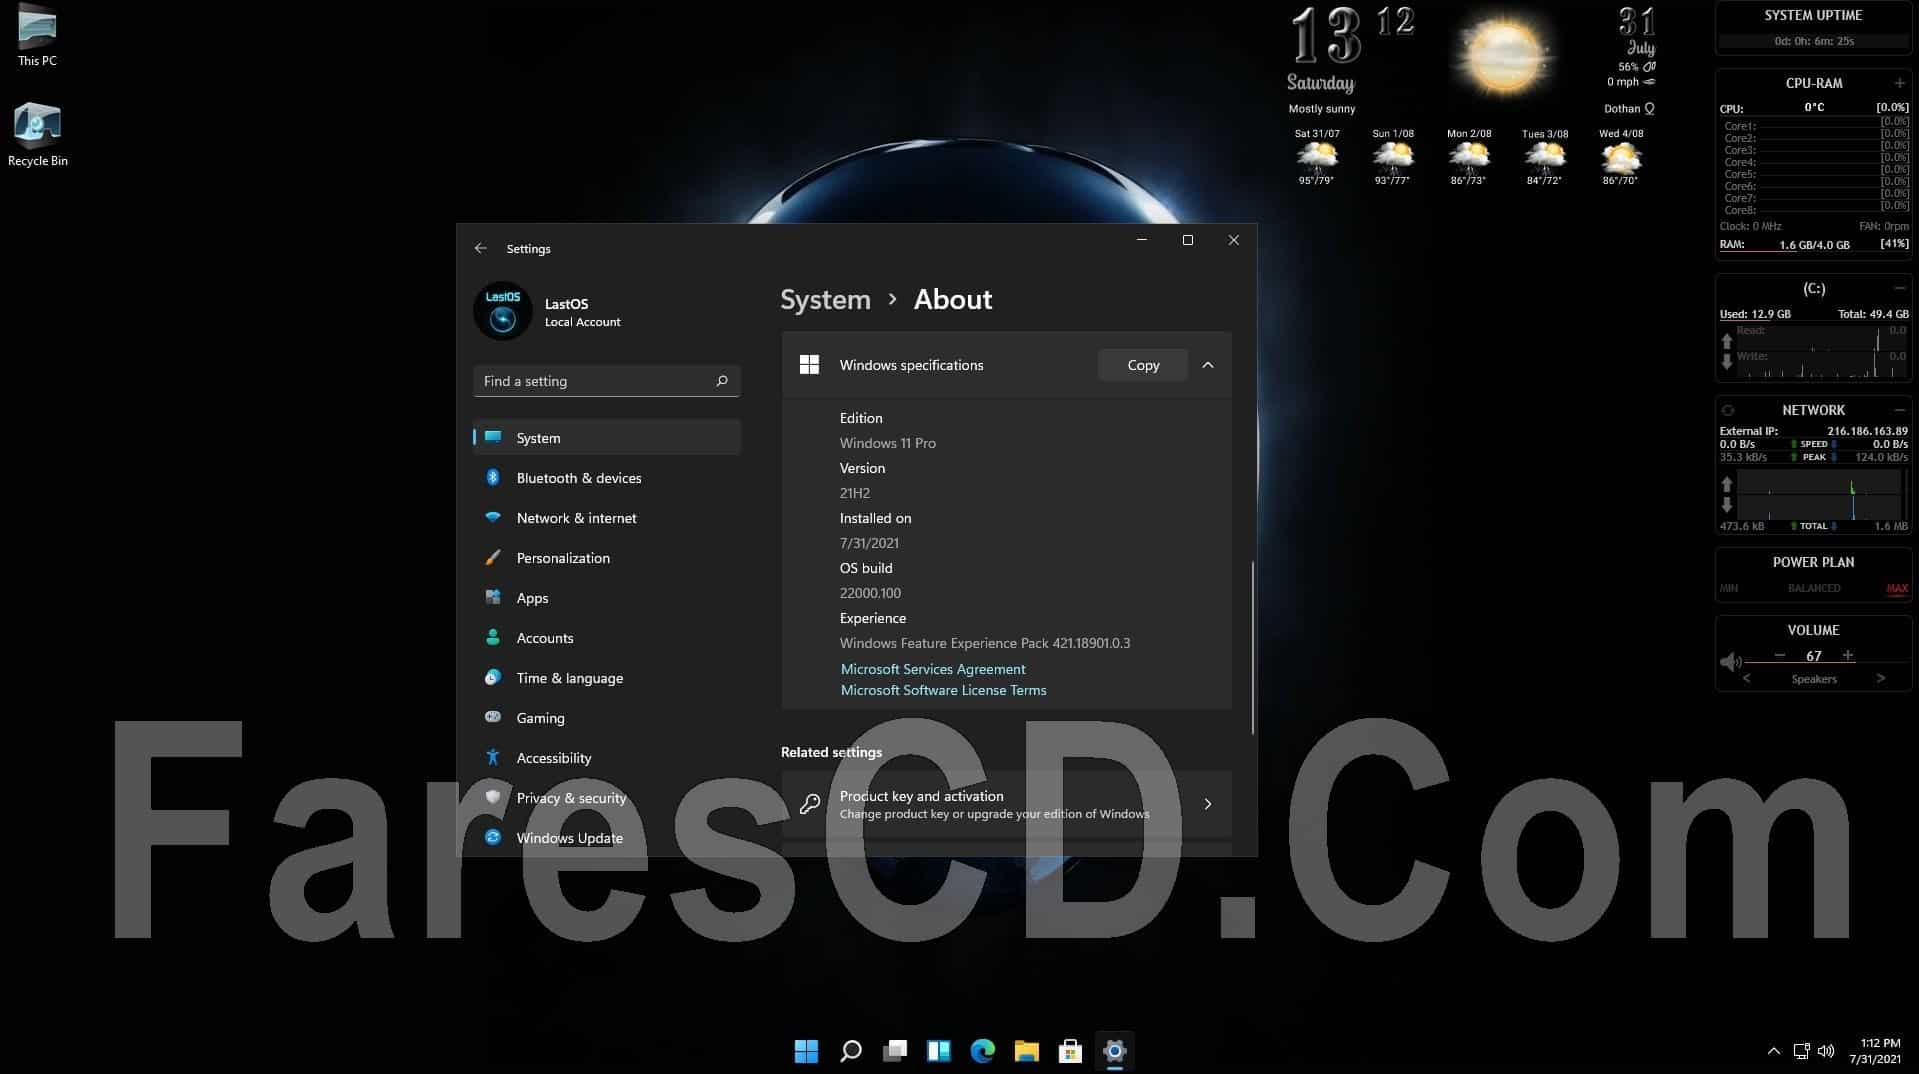Open the Widgets taskbar button

939,1051
